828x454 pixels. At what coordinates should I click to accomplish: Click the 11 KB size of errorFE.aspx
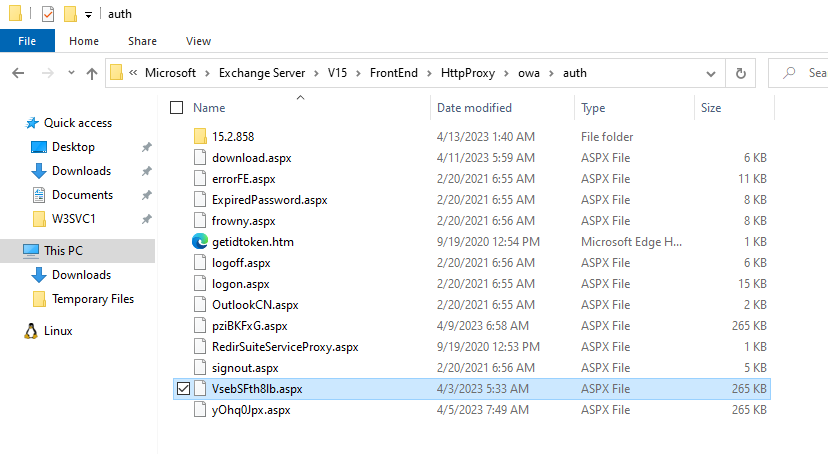tap(752, 178)
